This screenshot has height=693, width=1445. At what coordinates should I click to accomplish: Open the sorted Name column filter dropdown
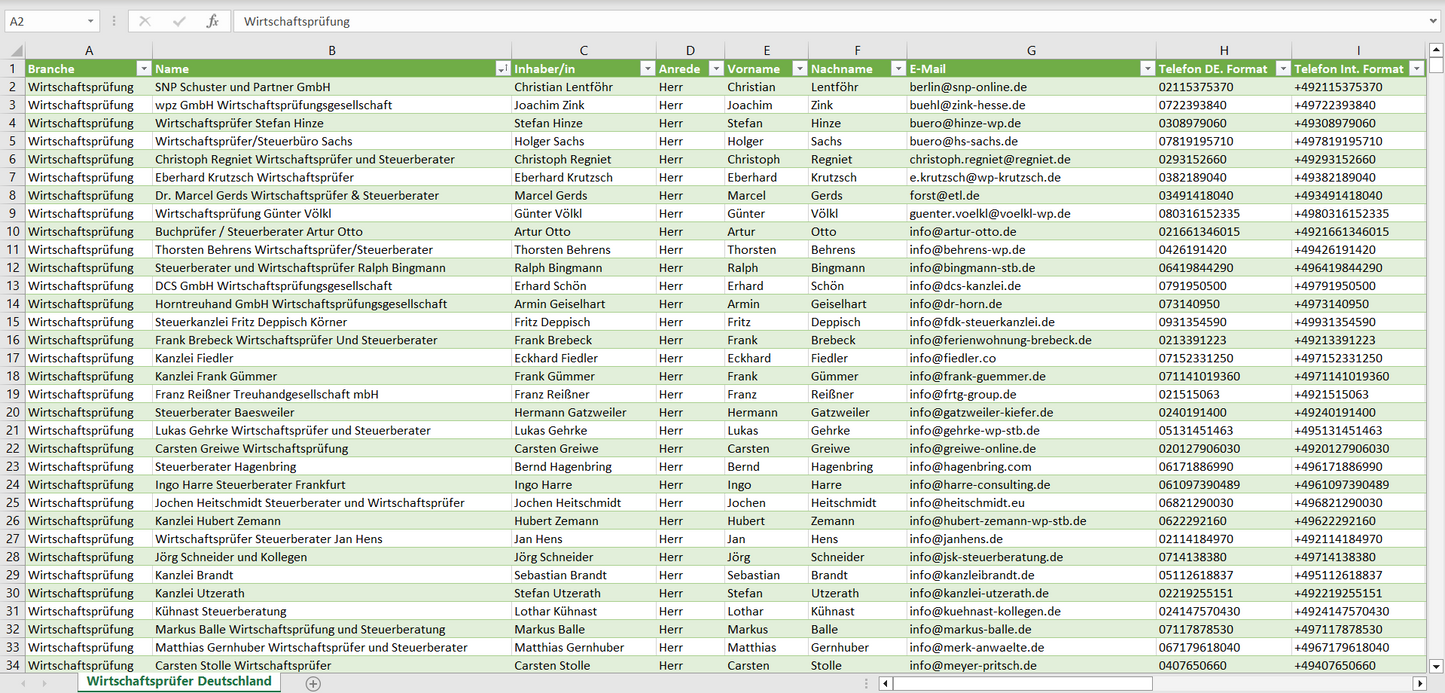502,69
